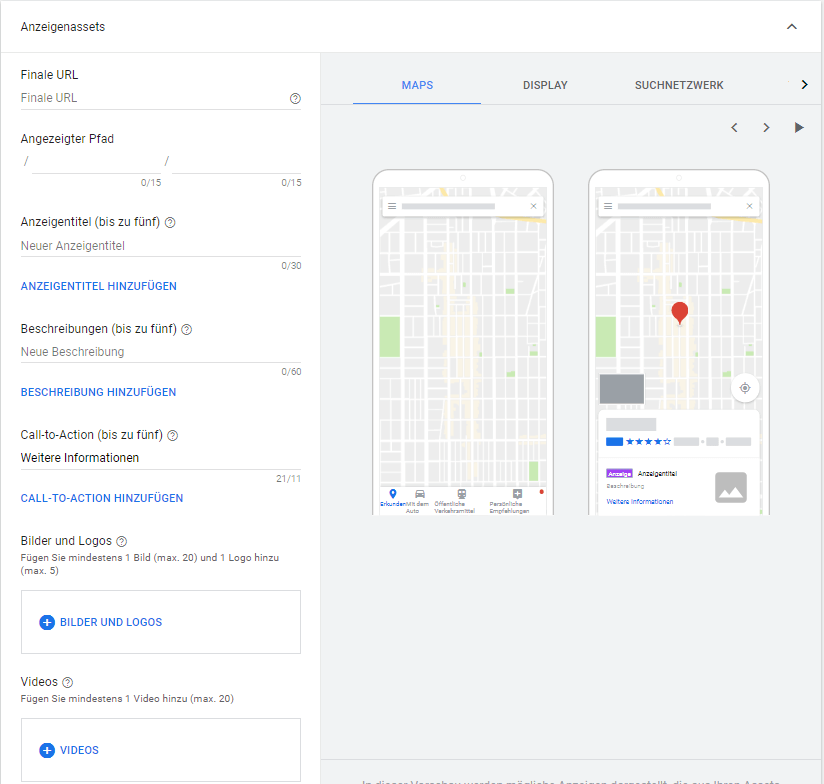Open help icon next to Videos

[68, 682]
